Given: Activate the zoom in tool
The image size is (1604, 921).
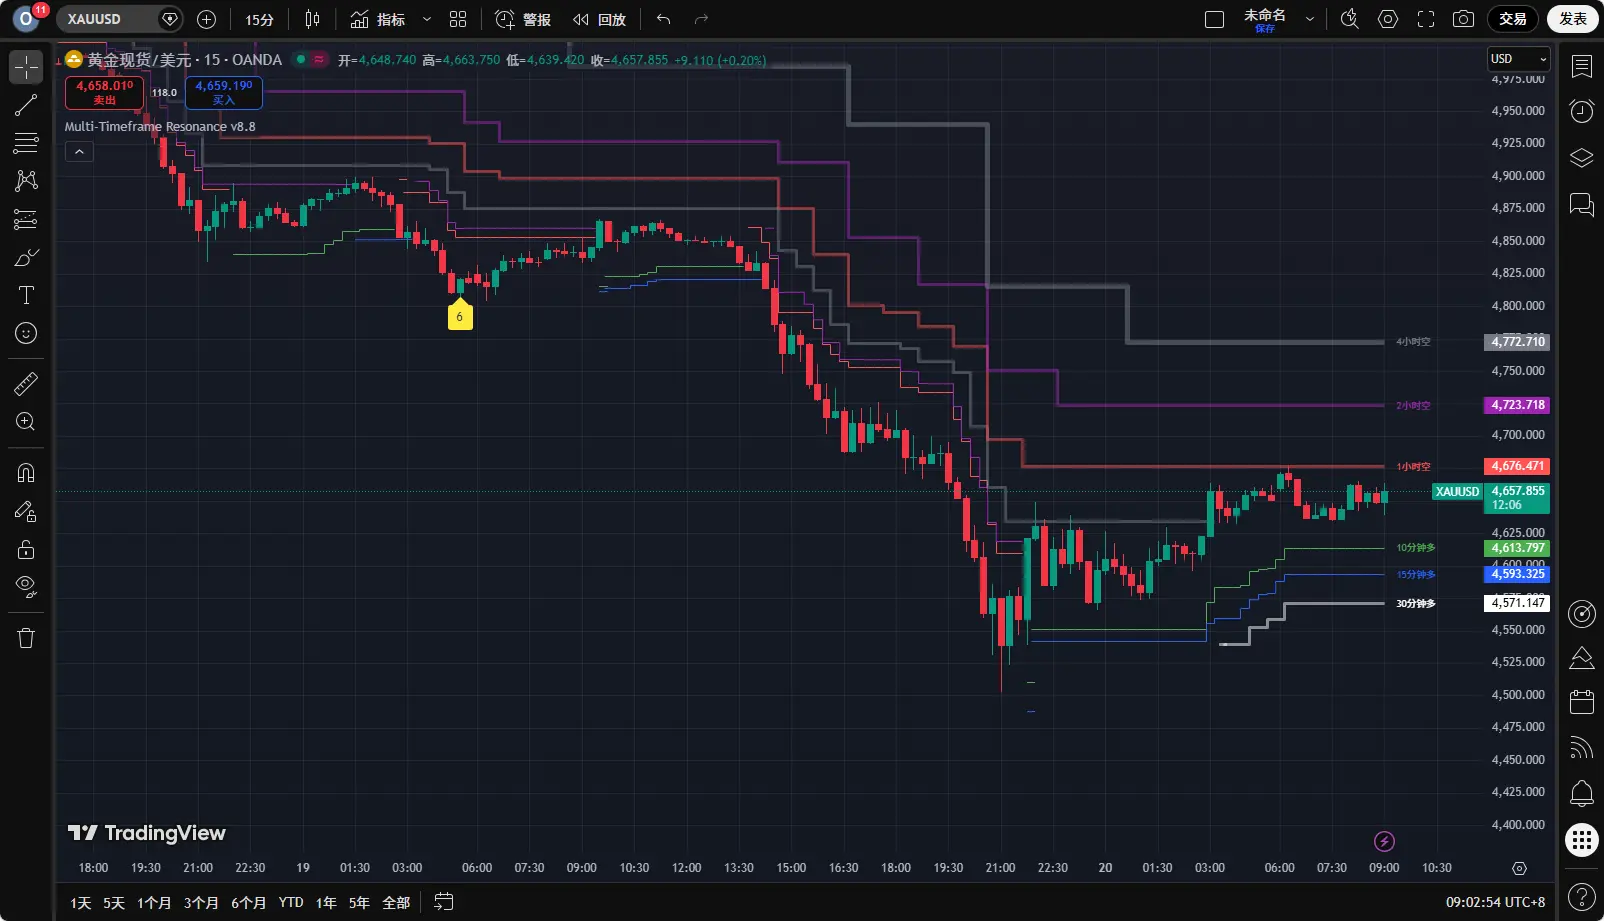Looking at the screenshot, I should click(26, 421).
